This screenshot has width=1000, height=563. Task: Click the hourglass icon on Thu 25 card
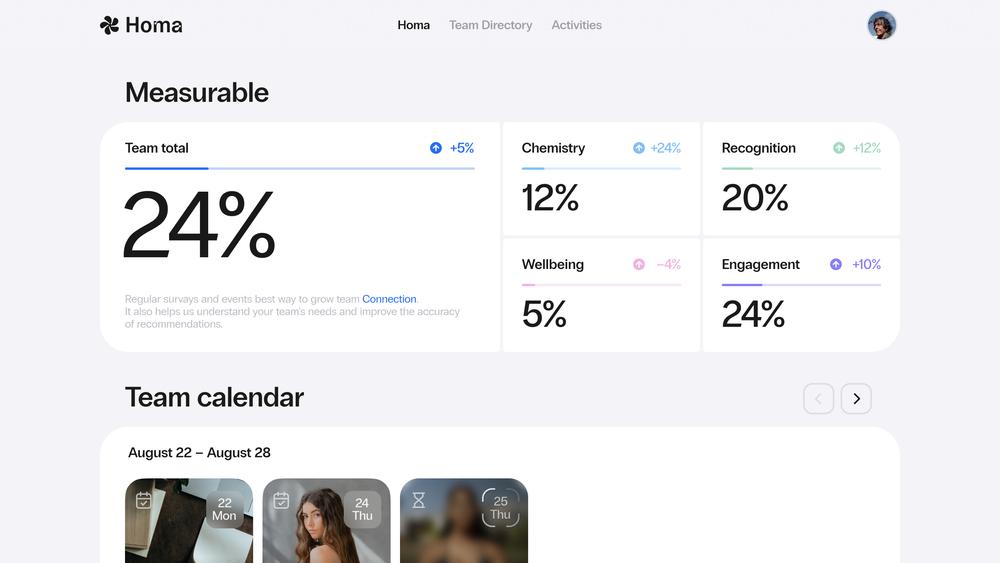[418, 500]
